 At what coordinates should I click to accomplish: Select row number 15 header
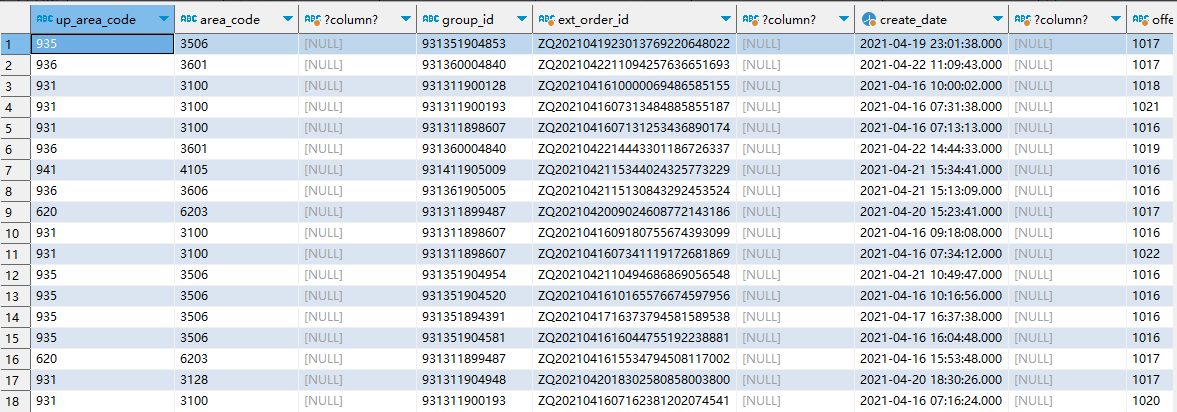pyautogui.click(x=15, y=338)
